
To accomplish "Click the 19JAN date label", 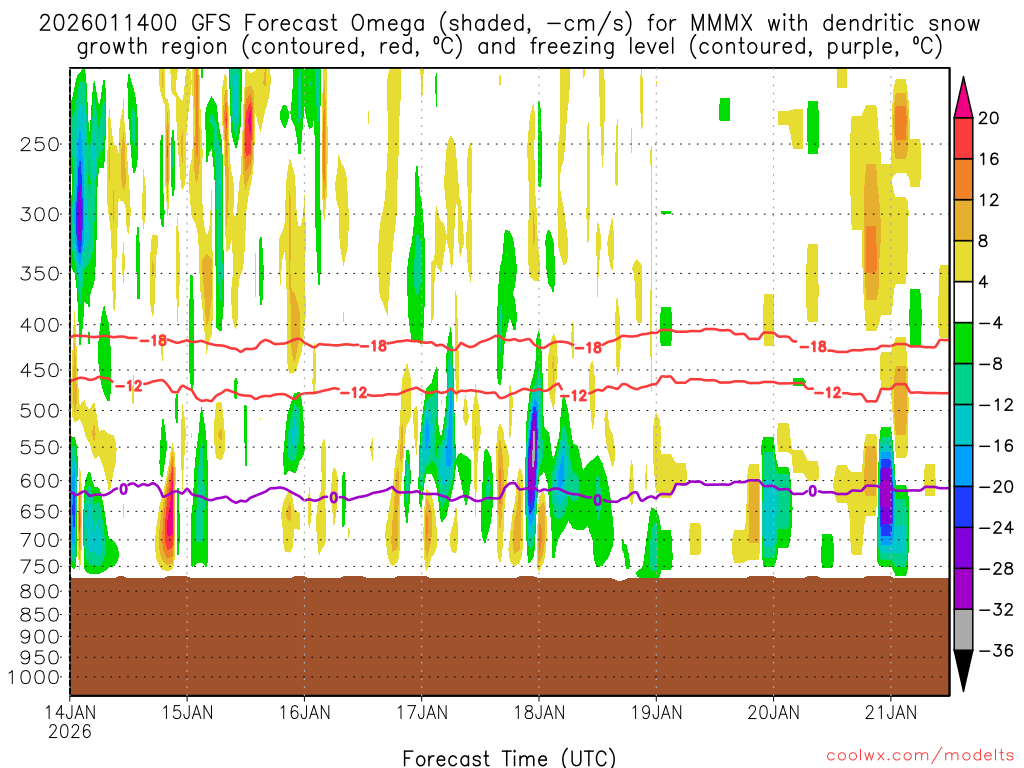I will click(x=656, y=712).
